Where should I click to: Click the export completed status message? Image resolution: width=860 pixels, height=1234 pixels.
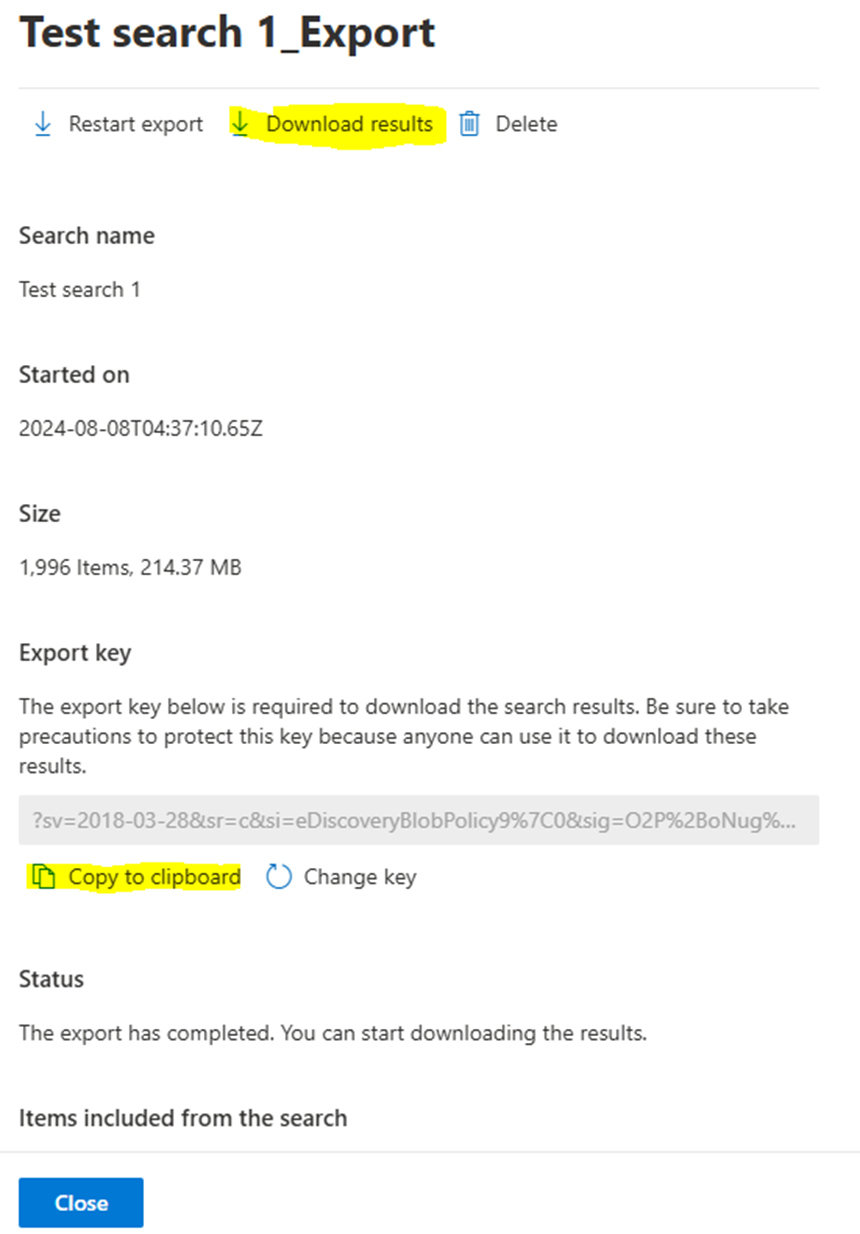[x=333, y=1032]
